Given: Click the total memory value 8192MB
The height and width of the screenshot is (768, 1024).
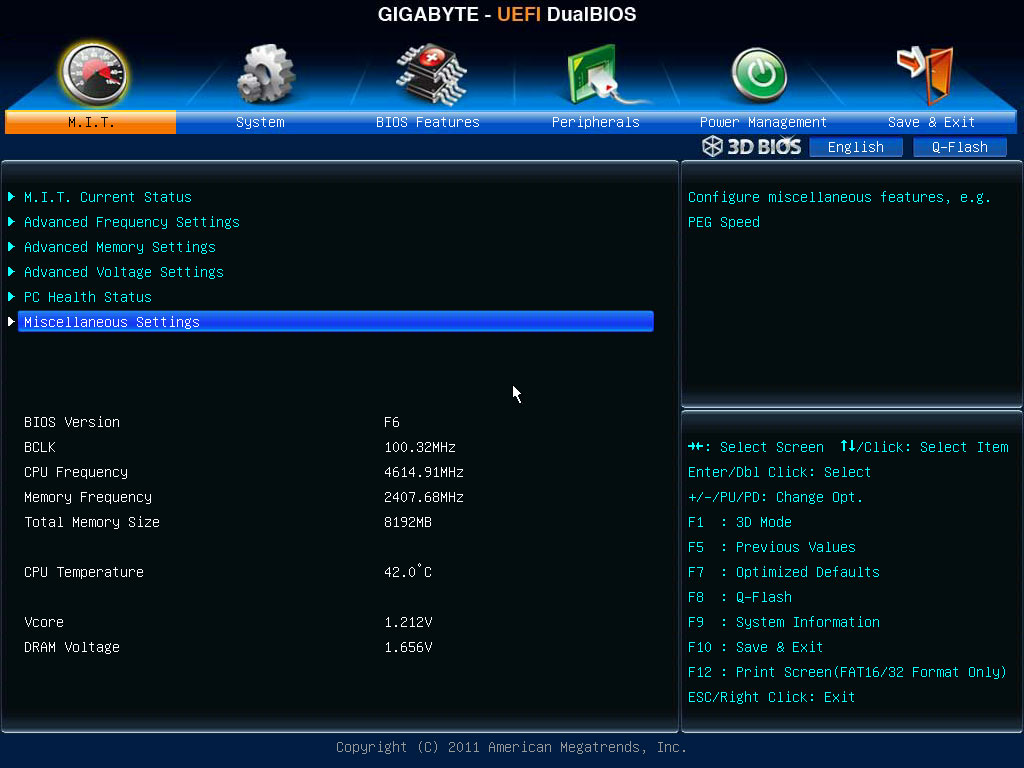Looking at the screenshot, I should [408, 522].
